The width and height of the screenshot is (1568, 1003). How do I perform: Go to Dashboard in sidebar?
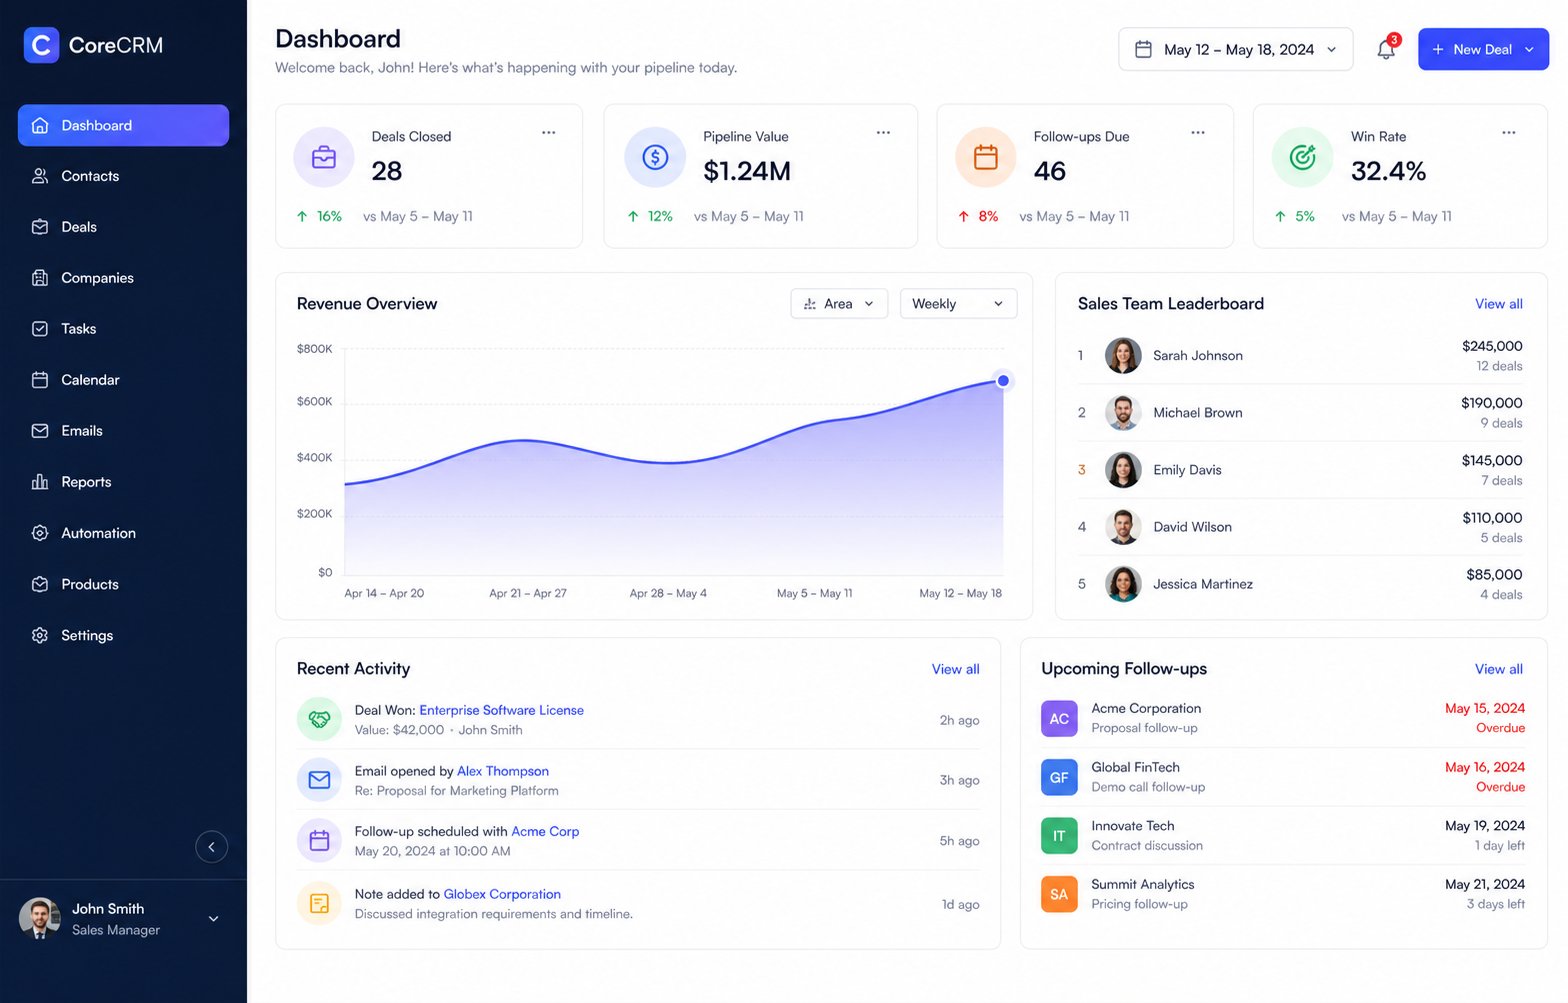(x=123, y=125)
